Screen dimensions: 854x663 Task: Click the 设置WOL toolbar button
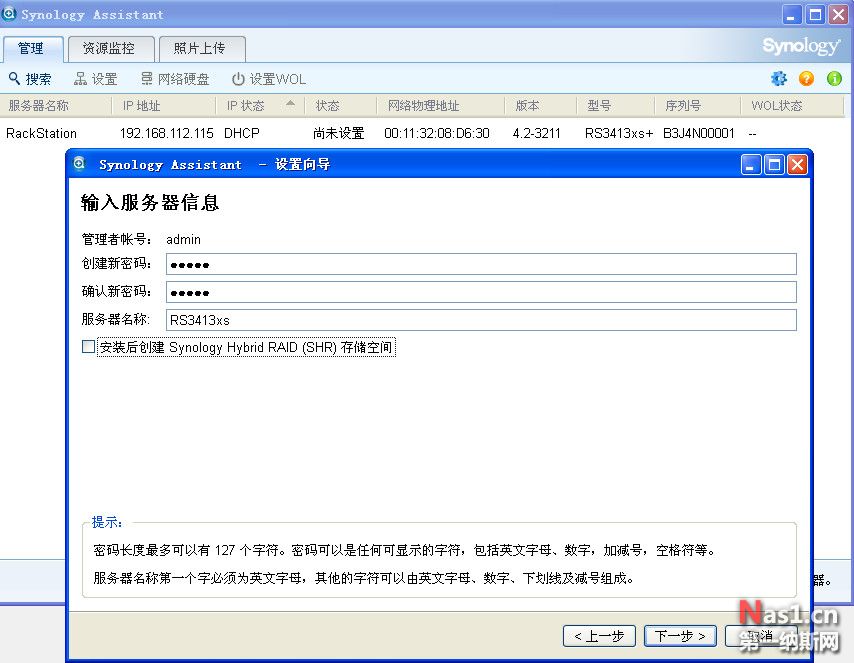click(269, 79)
